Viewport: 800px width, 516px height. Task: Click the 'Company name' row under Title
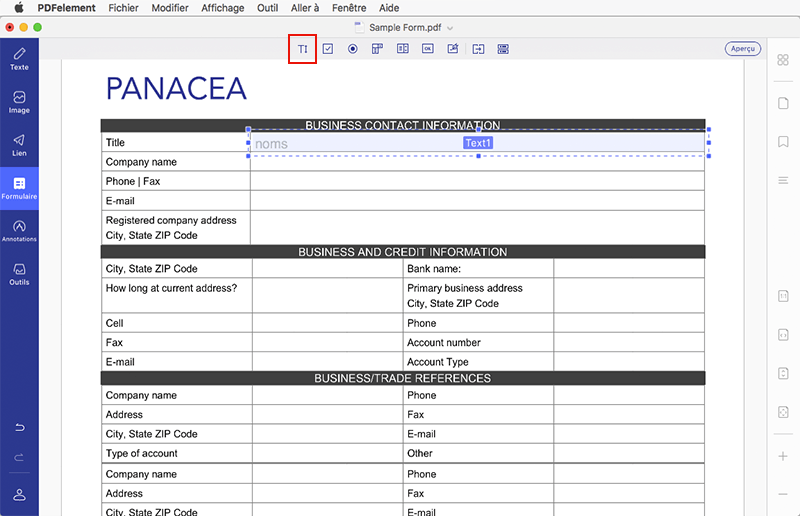point(403,162)
